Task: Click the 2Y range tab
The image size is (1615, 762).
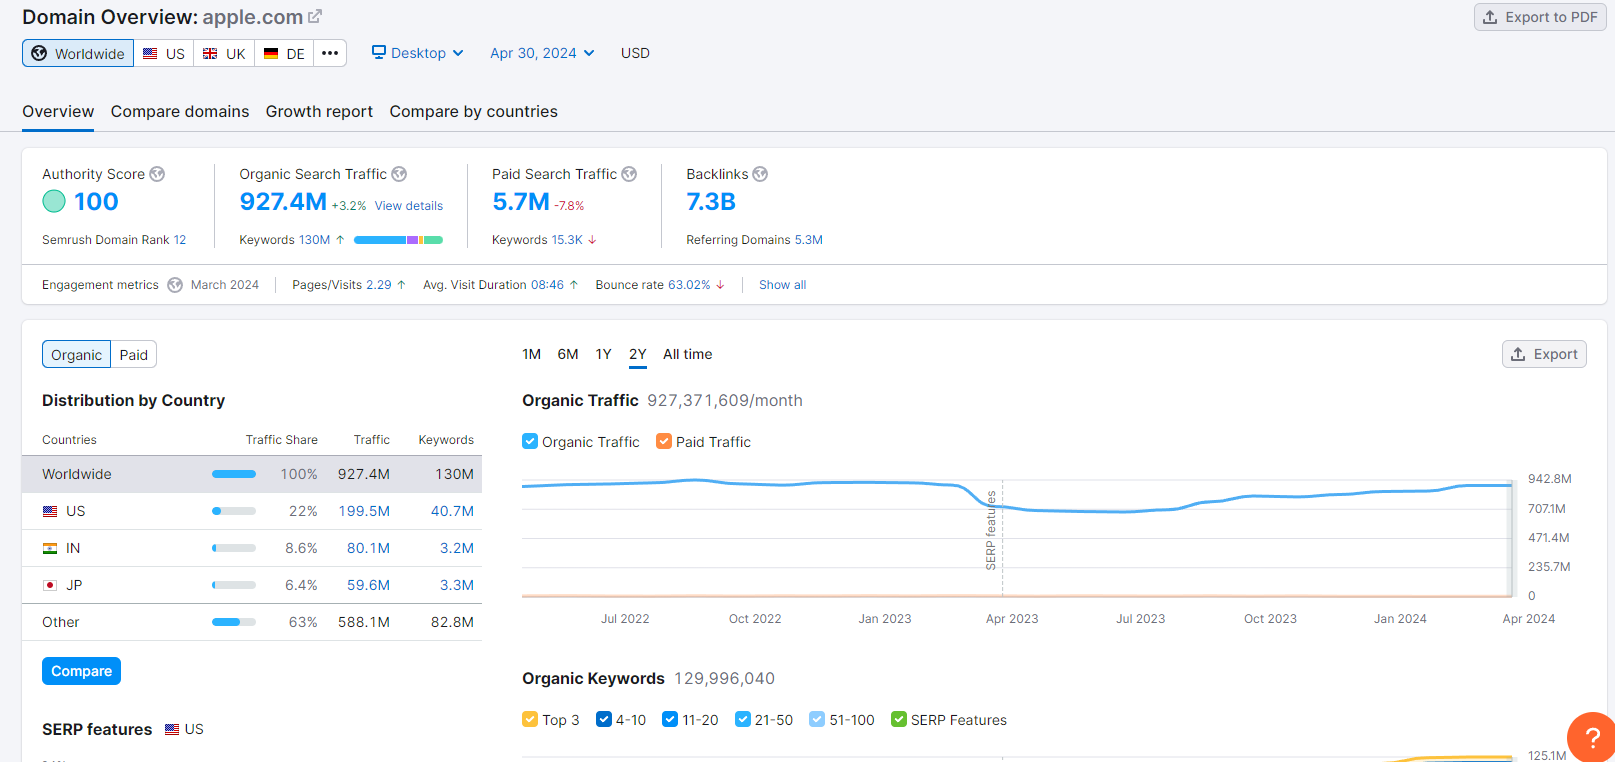Action: [638, 354]
